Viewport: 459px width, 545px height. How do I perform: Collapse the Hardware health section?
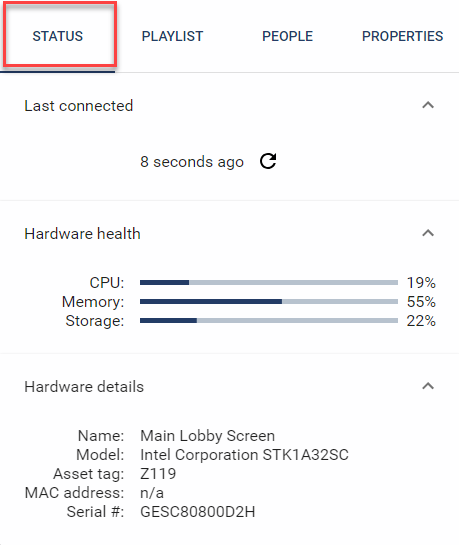428,233
